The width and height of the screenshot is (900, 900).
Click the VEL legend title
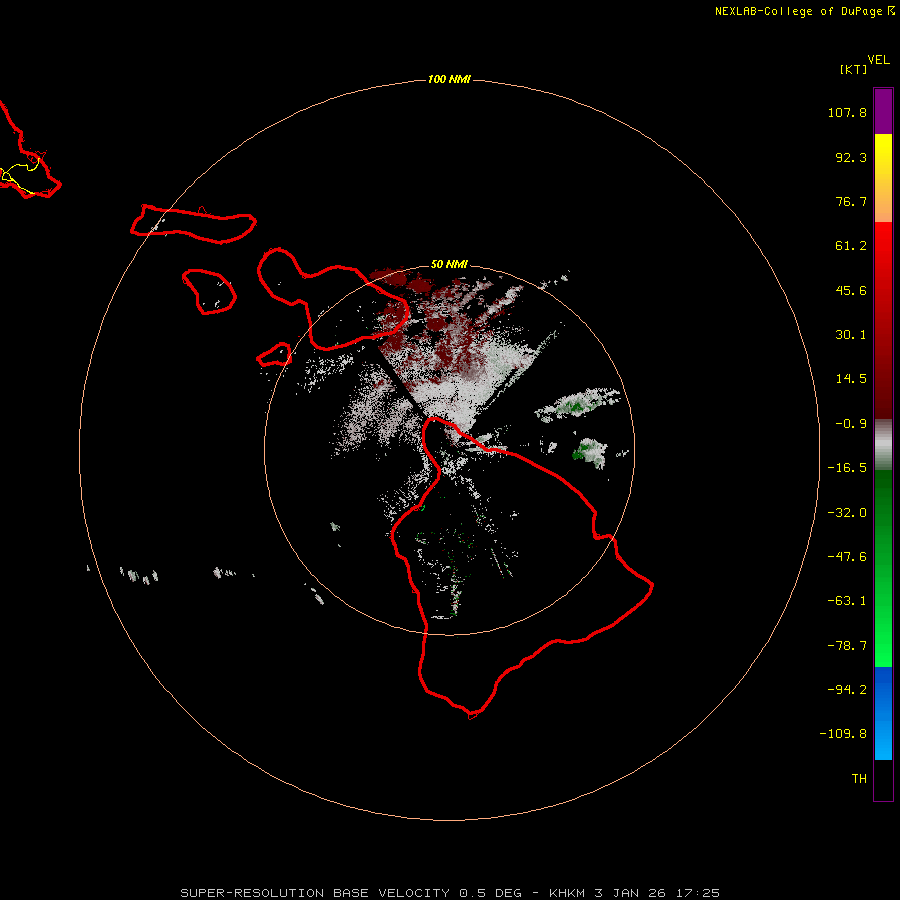click(878, 60)
